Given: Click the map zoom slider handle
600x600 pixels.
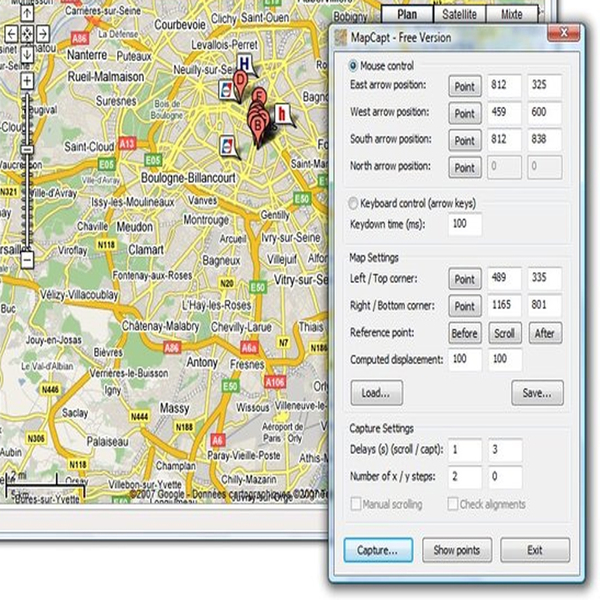Looking at the screenshot, I should tap(27, 149).
